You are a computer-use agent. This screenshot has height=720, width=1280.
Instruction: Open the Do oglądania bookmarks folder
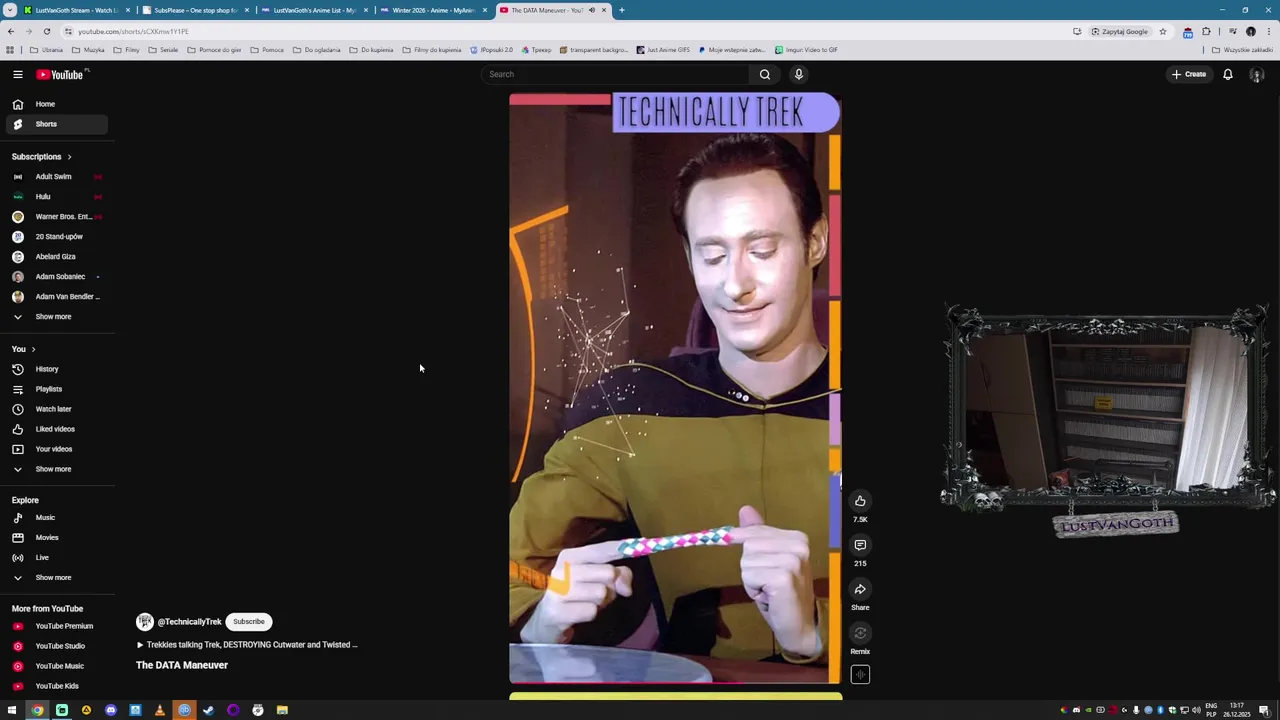pos(317,50)
